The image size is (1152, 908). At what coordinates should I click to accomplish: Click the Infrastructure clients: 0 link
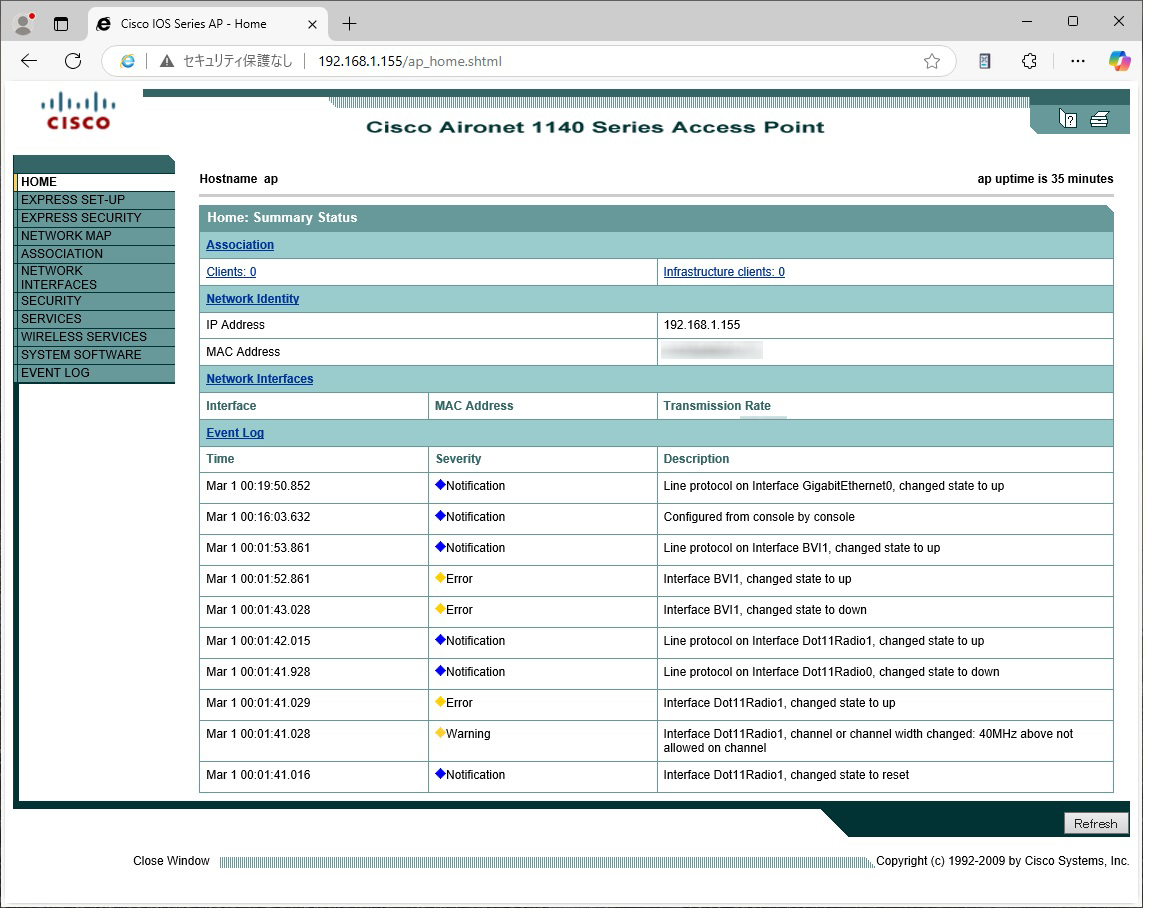click(724, 272)
